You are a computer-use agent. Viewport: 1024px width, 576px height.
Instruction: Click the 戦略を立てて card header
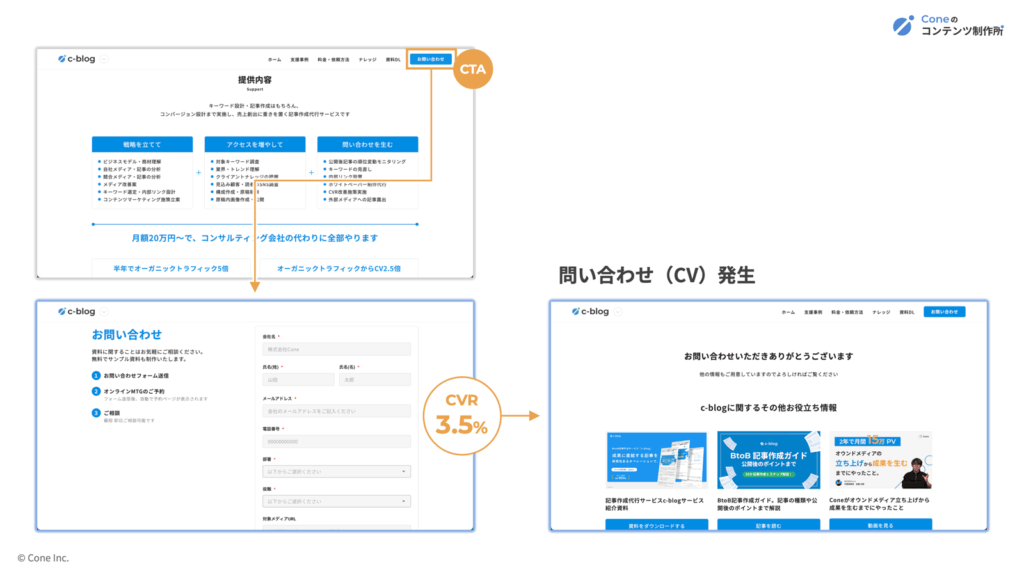(142, 144)
